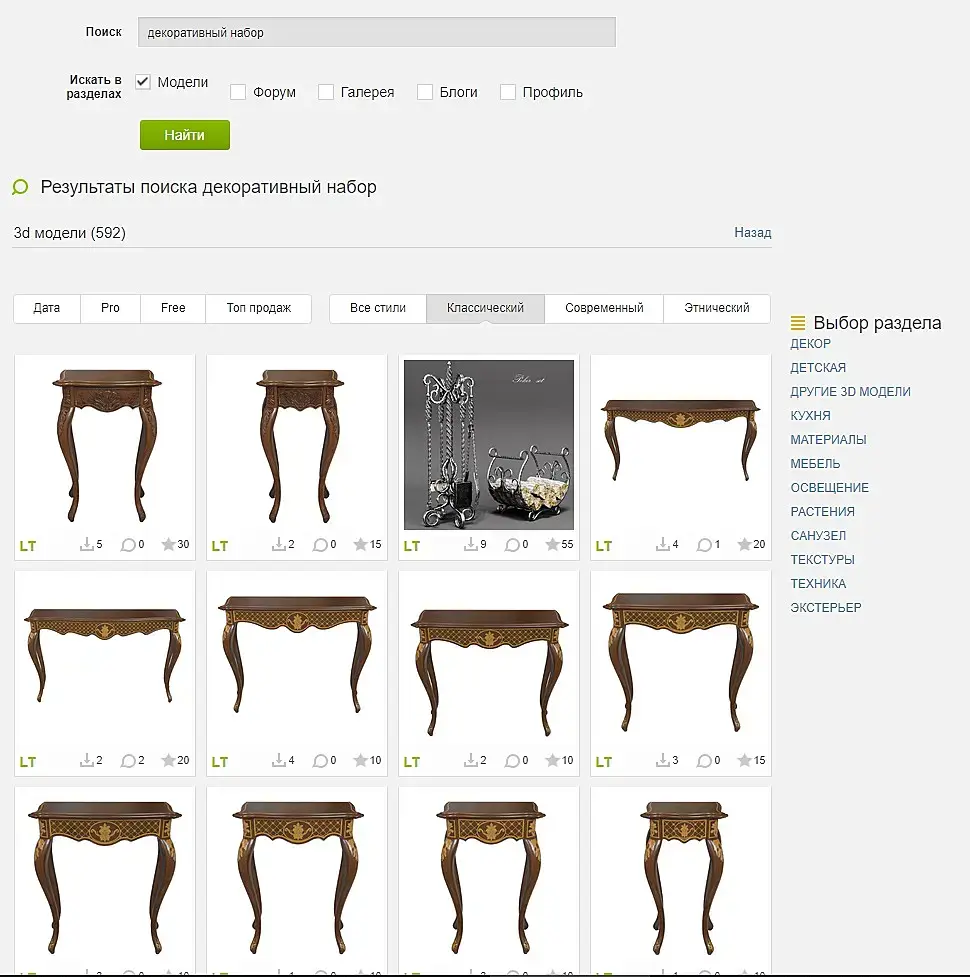Click the download icon under the fireplace set thumbnail
The width and height of the screenshot is (970, 977).
pyautogui.click(x=470, y=545)
